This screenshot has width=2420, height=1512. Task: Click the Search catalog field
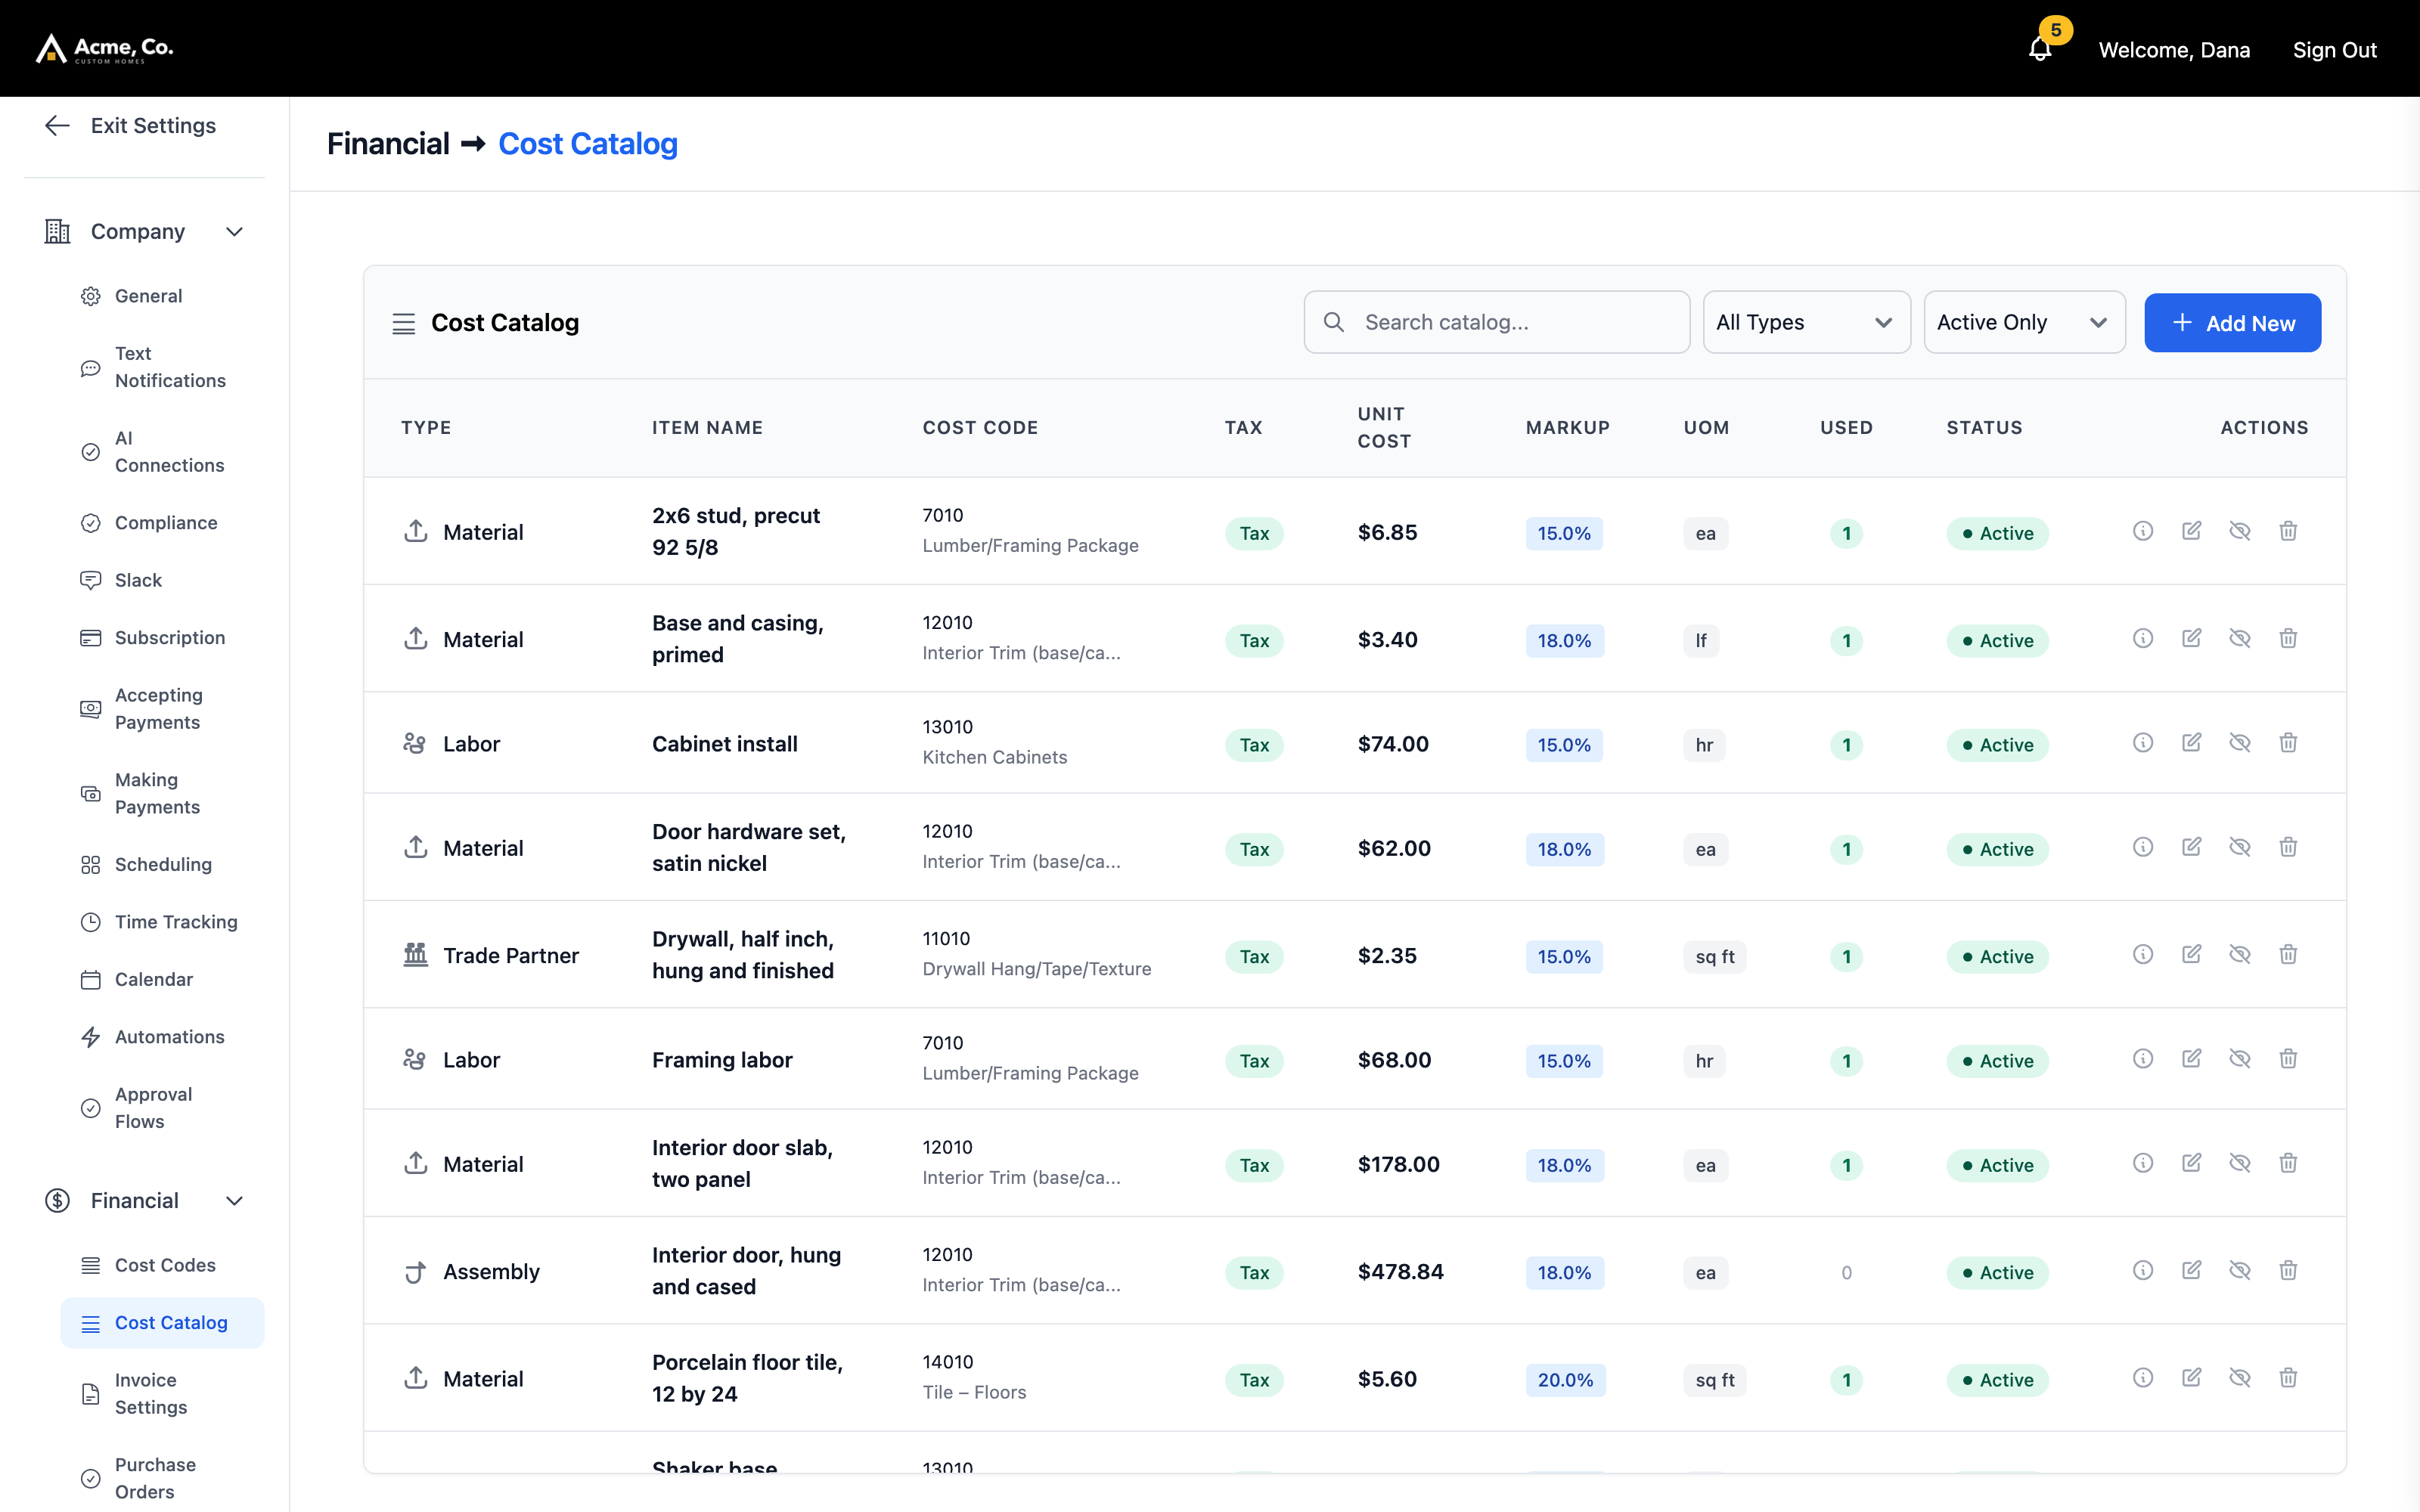click(1496, 322)
